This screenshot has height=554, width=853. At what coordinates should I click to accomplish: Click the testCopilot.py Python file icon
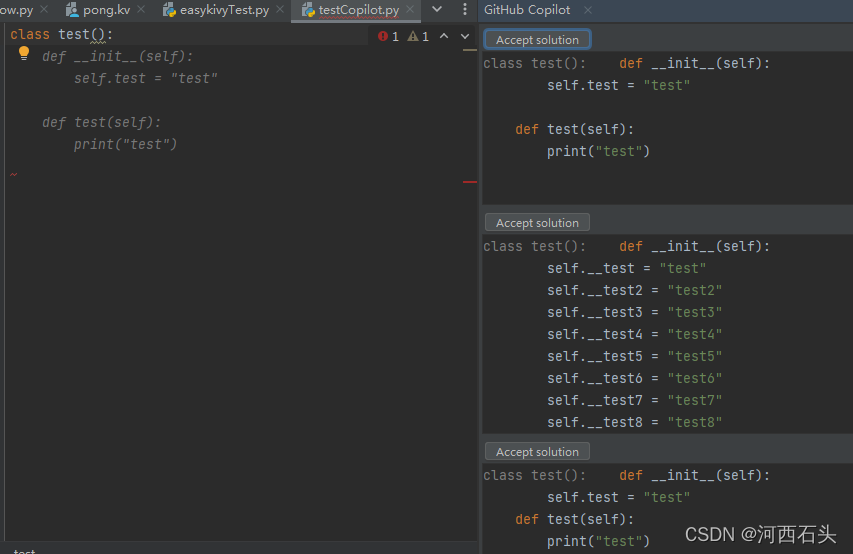click(308, 10)
